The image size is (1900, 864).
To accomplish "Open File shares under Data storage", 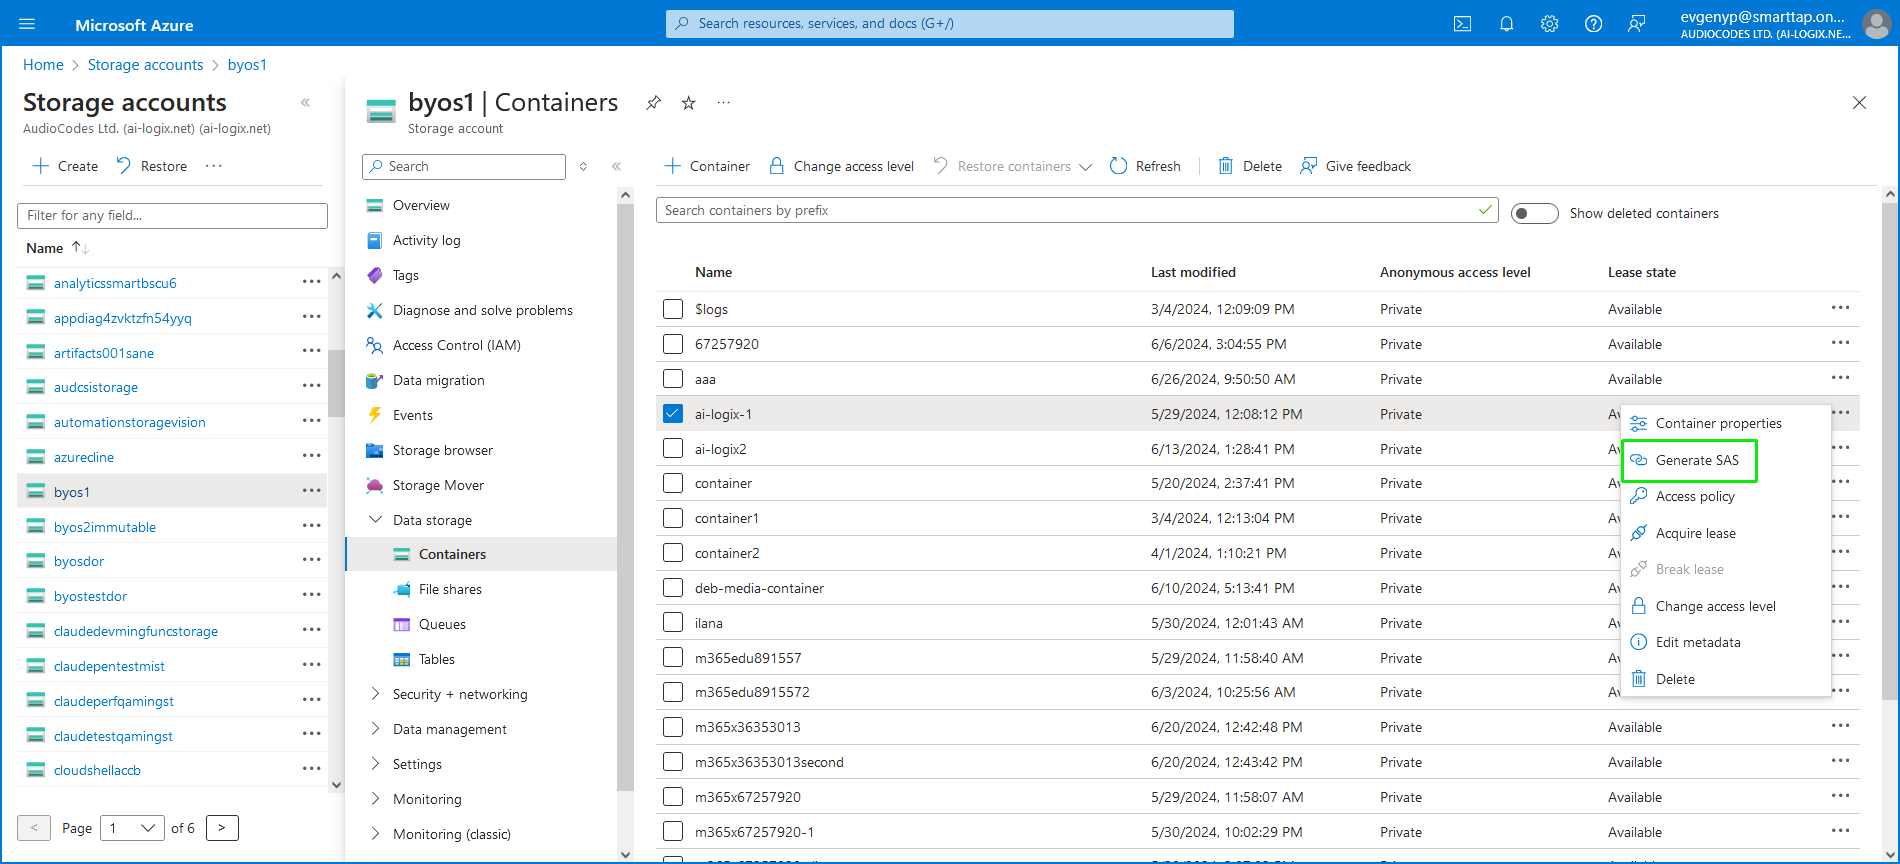I will 450,589.
